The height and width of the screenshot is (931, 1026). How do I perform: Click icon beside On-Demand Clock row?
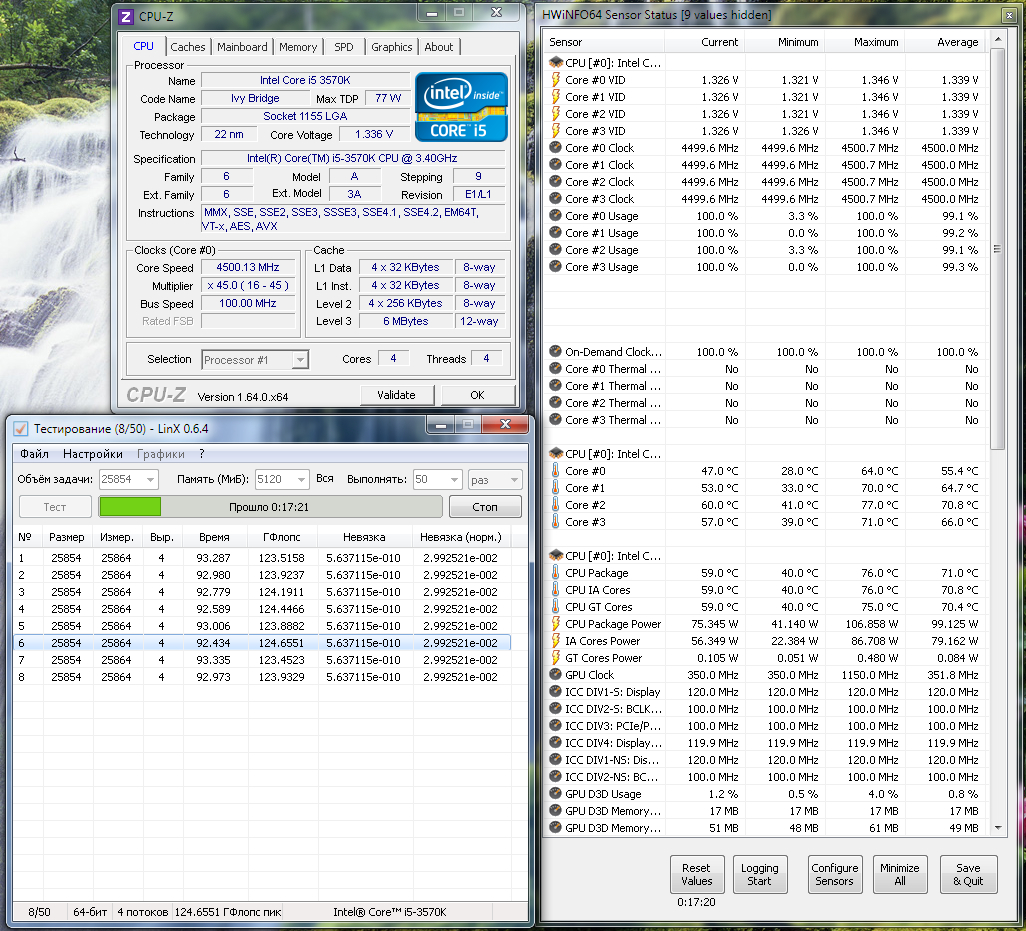[x=556, y=352]
